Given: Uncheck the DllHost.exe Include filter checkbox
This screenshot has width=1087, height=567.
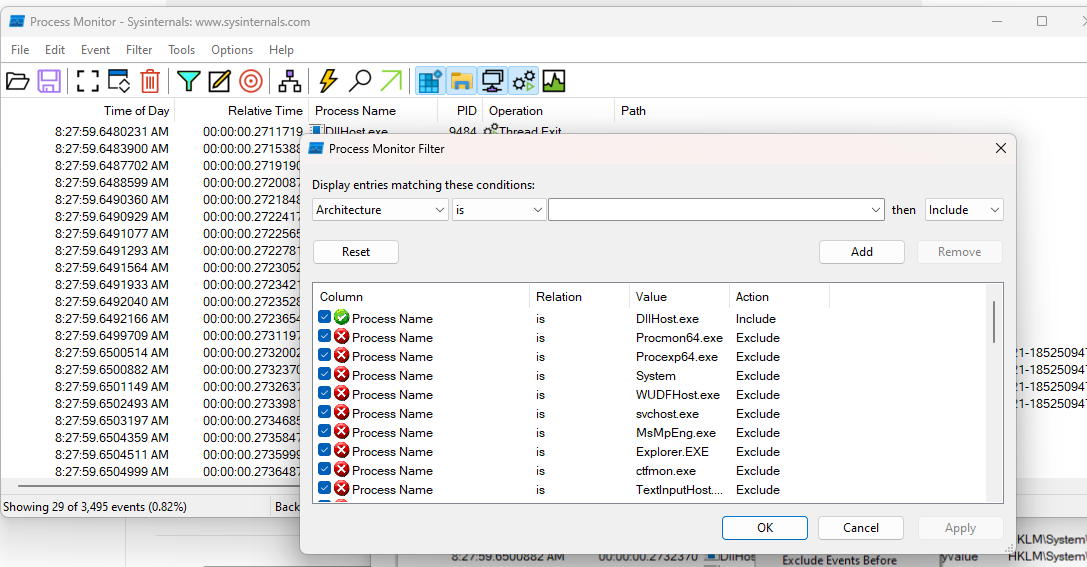Looking at the screenshot, I should tap(324, 317).
